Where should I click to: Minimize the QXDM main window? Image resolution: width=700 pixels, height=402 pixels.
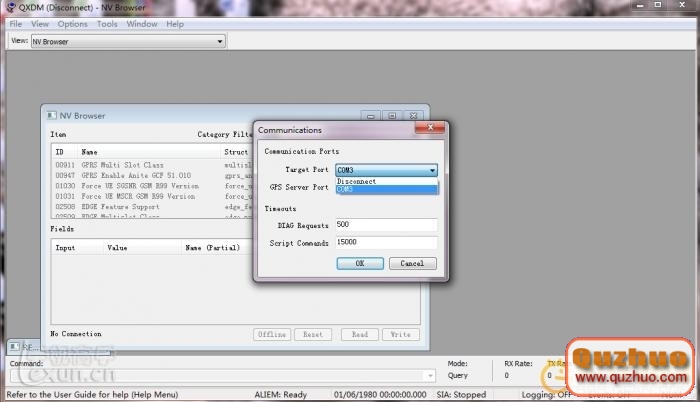coord(640,5)
